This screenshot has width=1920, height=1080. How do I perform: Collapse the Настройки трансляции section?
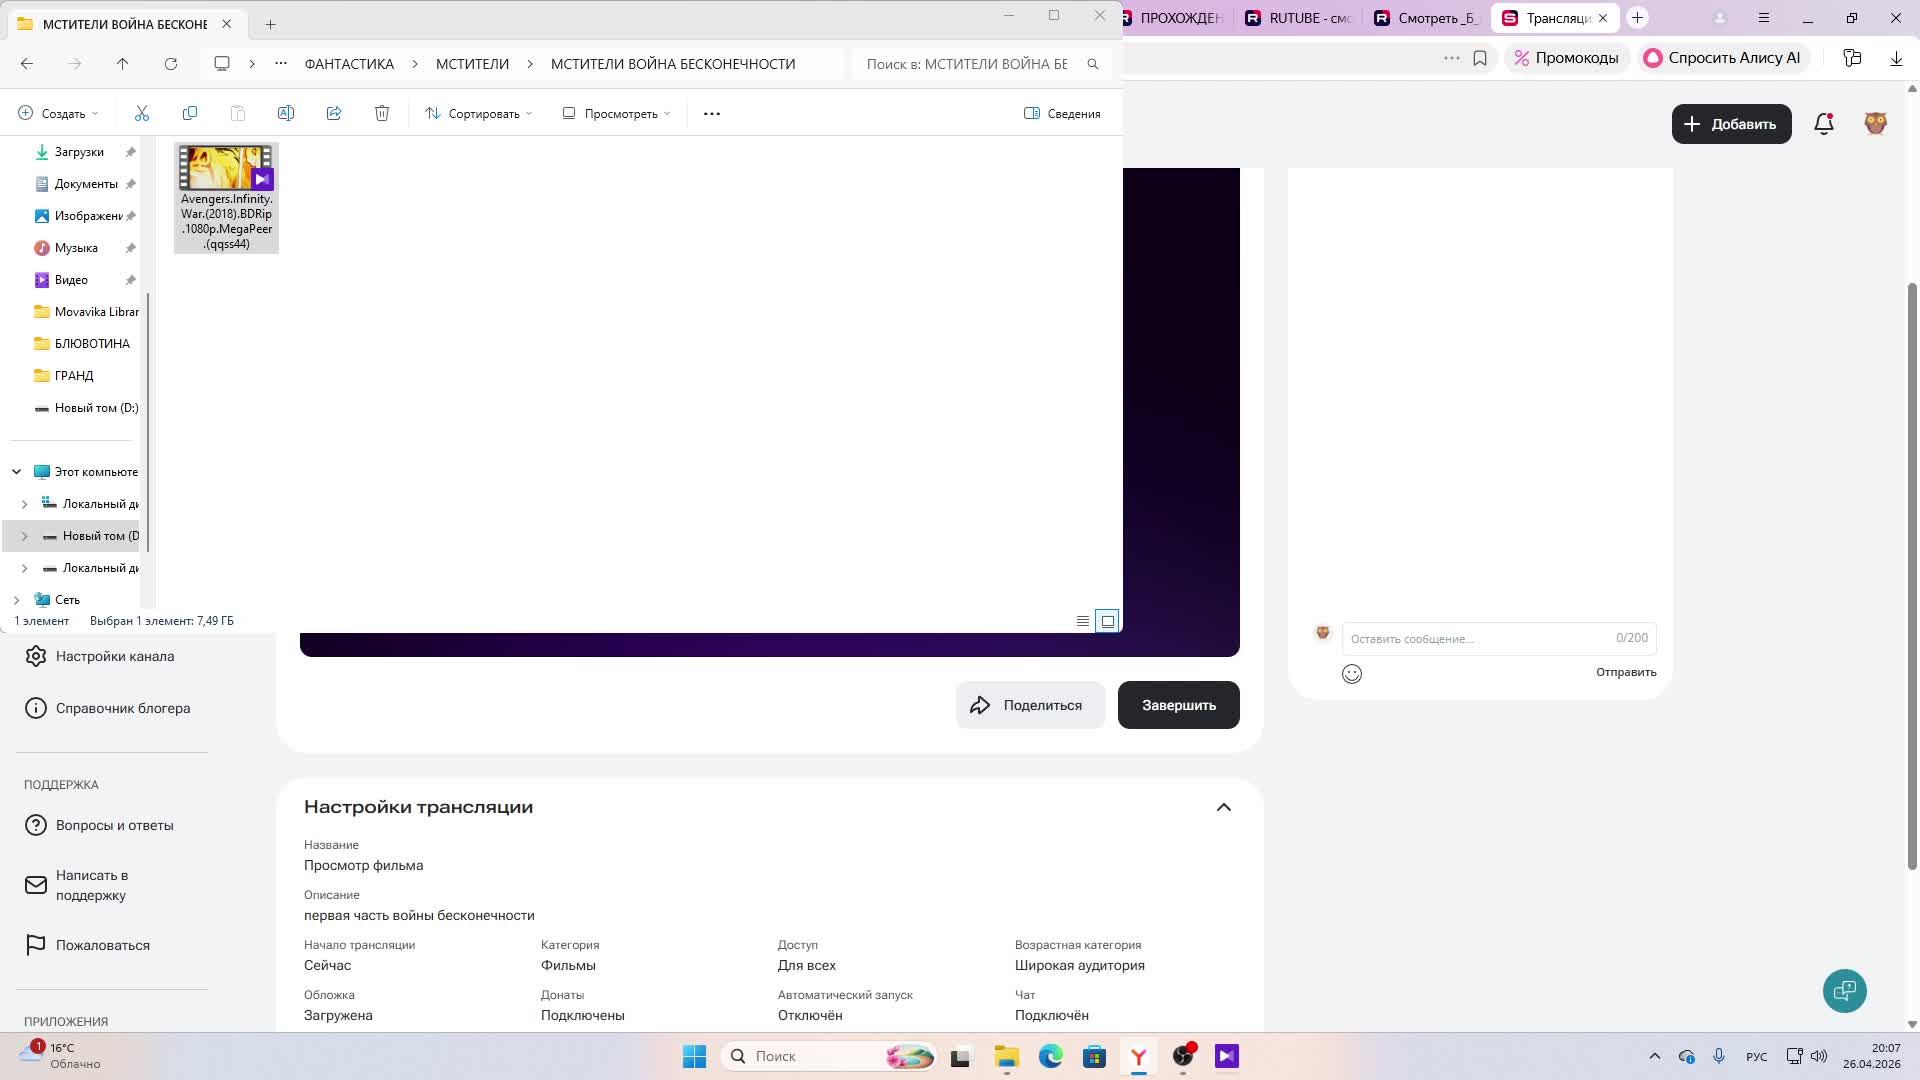pos(1223,808)
